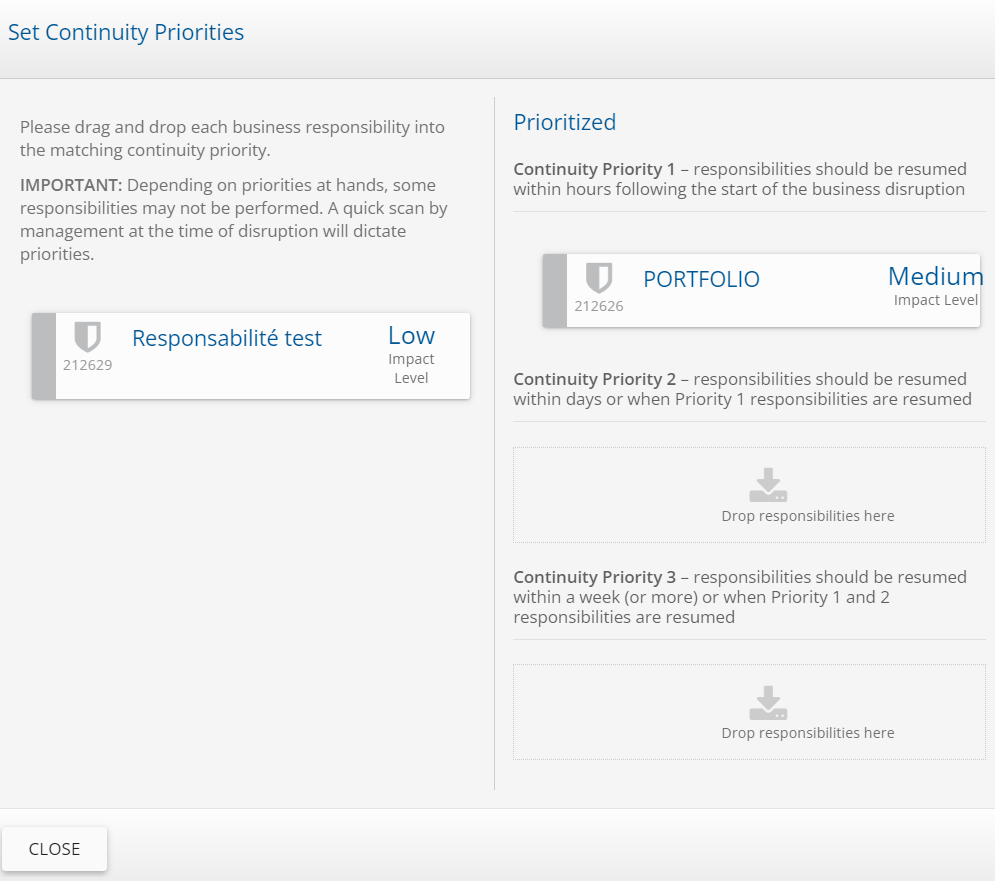Image resolution: width=995 pixels, height=881 pixels.
Task: Click the Low impact level label
Action: click(411, 335)
